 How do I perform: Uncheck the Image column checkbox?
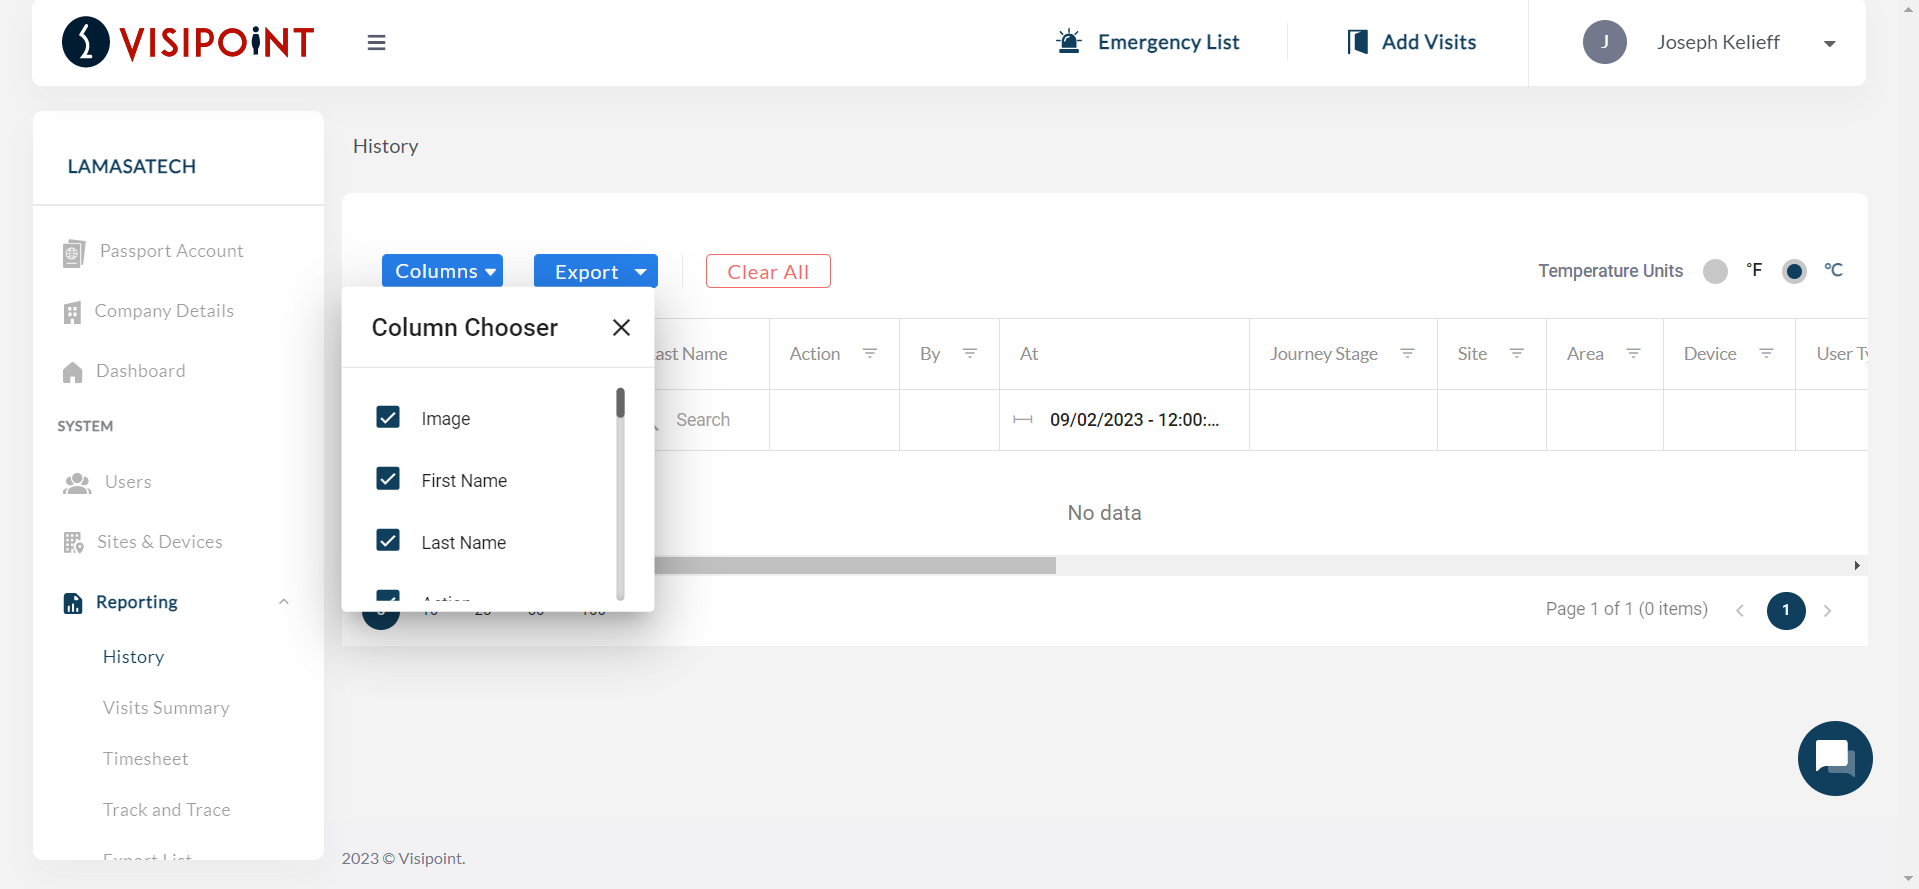pyautogui.click(x=388, y=418)
